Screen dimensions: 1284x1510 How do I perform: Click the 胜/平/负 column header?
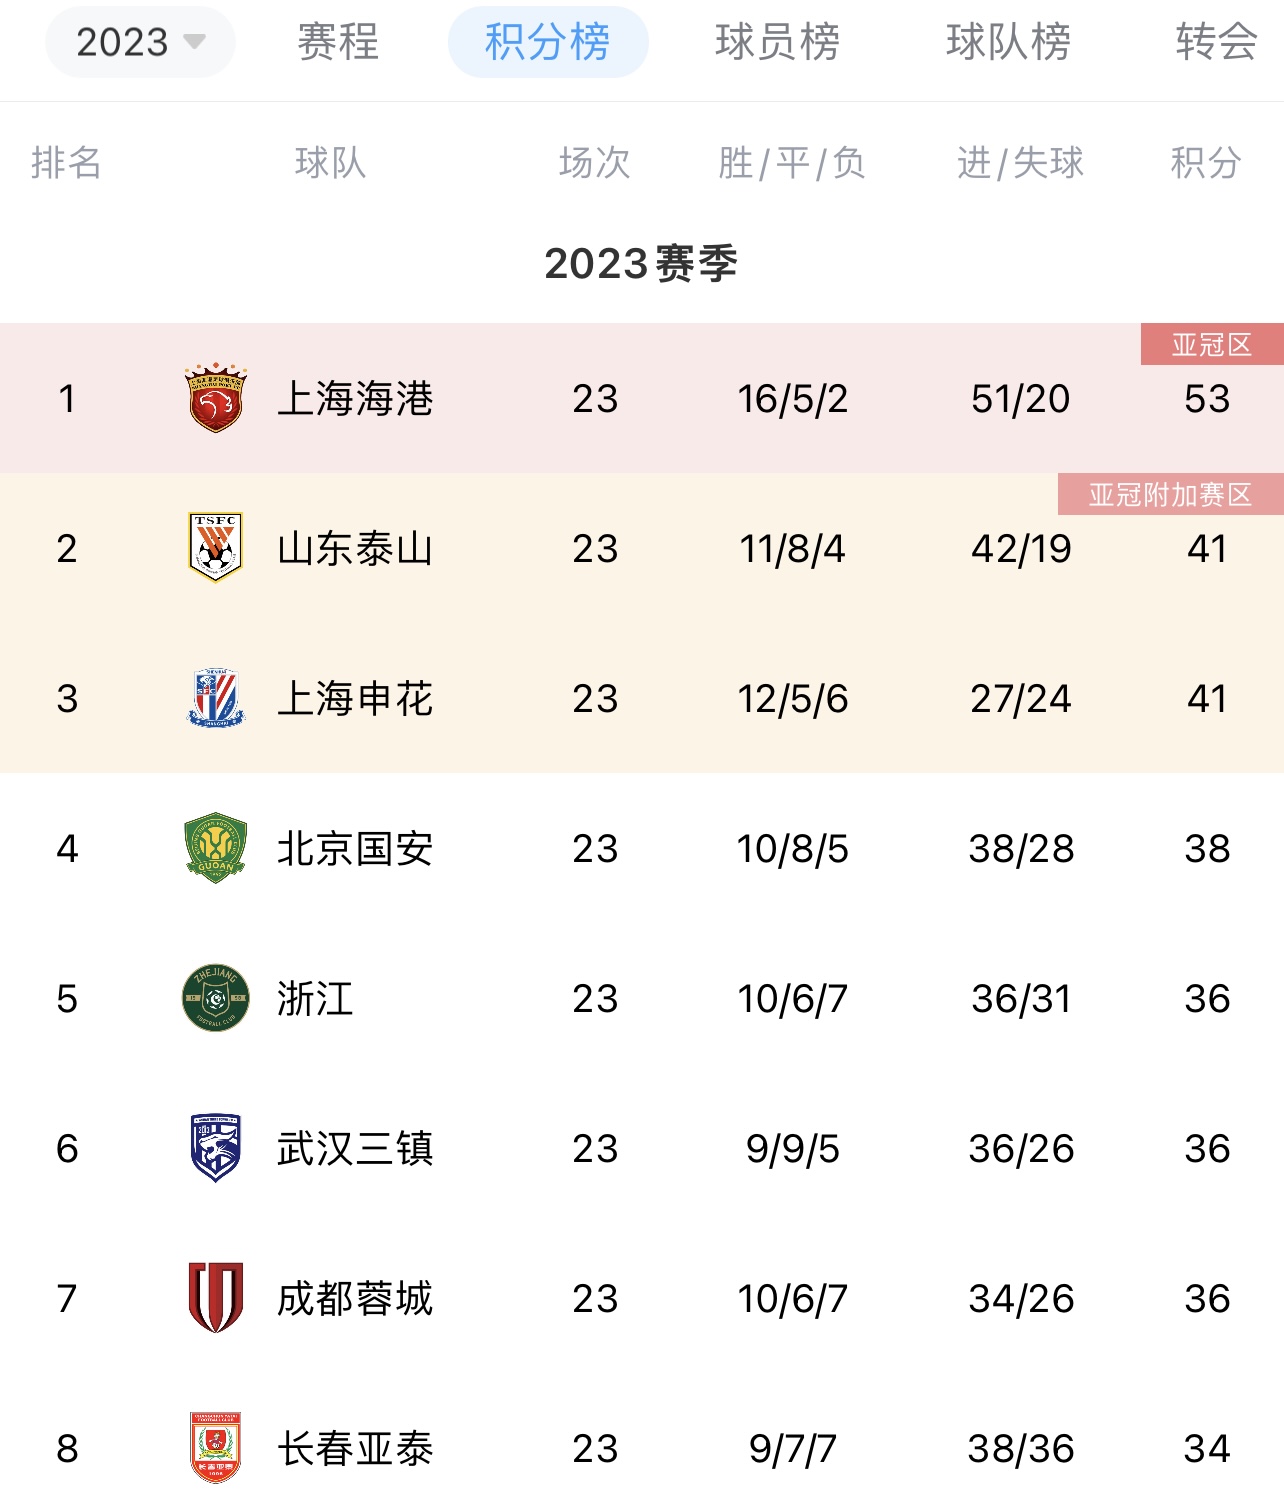click(x=792, y=162)
